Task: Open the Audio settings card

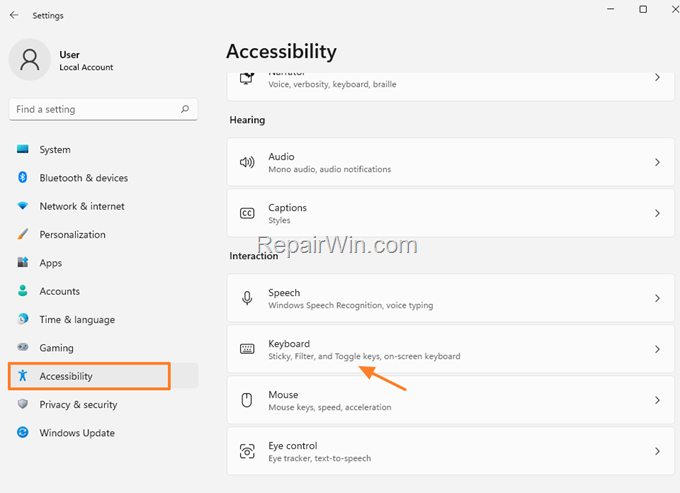Action: 451,162
